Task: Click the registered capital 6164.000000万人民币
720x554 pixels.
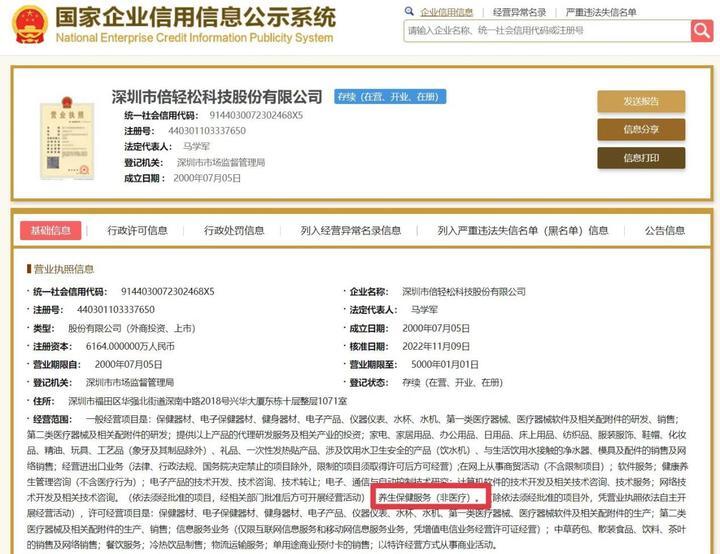Action: (130, 346)
